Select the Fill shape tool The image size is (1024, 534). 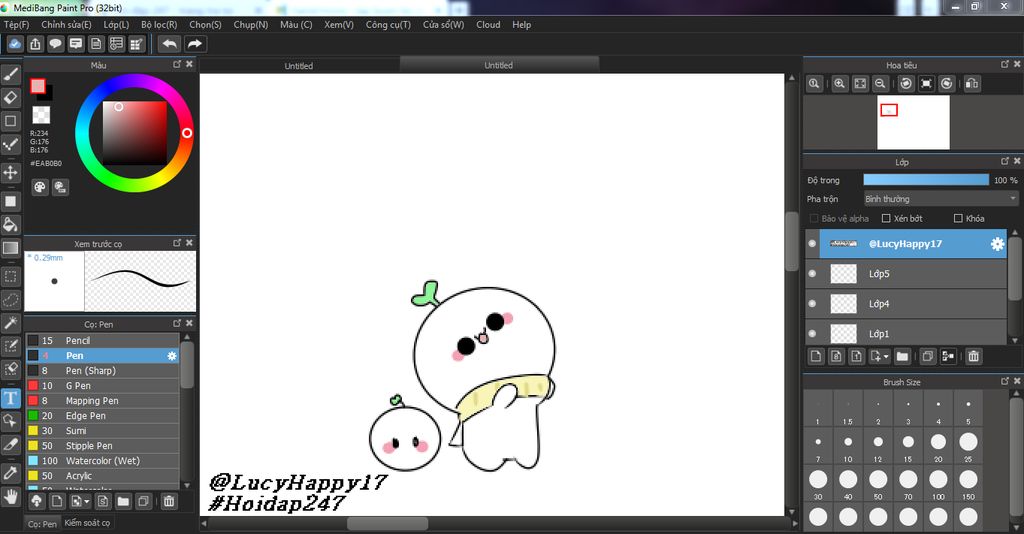click(10, 201)
